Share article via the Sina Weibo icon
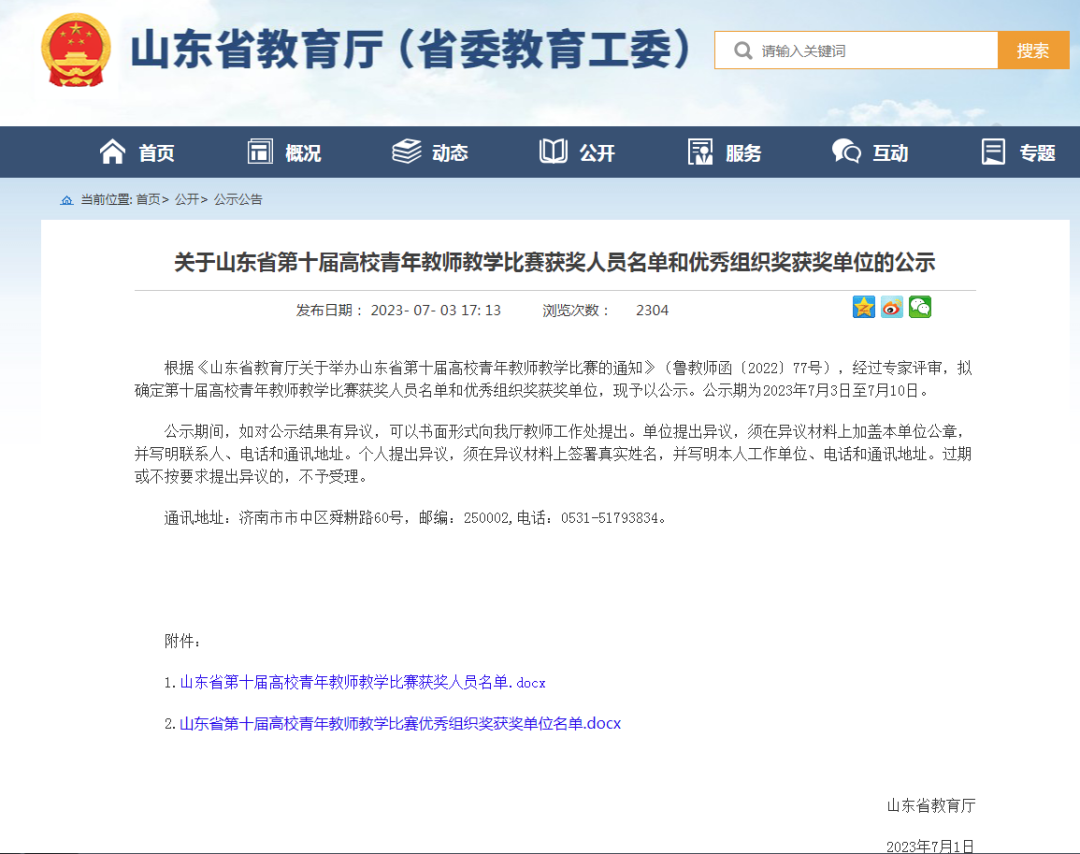The height and width of the screenshot is (854, 1080). tap(891, 307)
